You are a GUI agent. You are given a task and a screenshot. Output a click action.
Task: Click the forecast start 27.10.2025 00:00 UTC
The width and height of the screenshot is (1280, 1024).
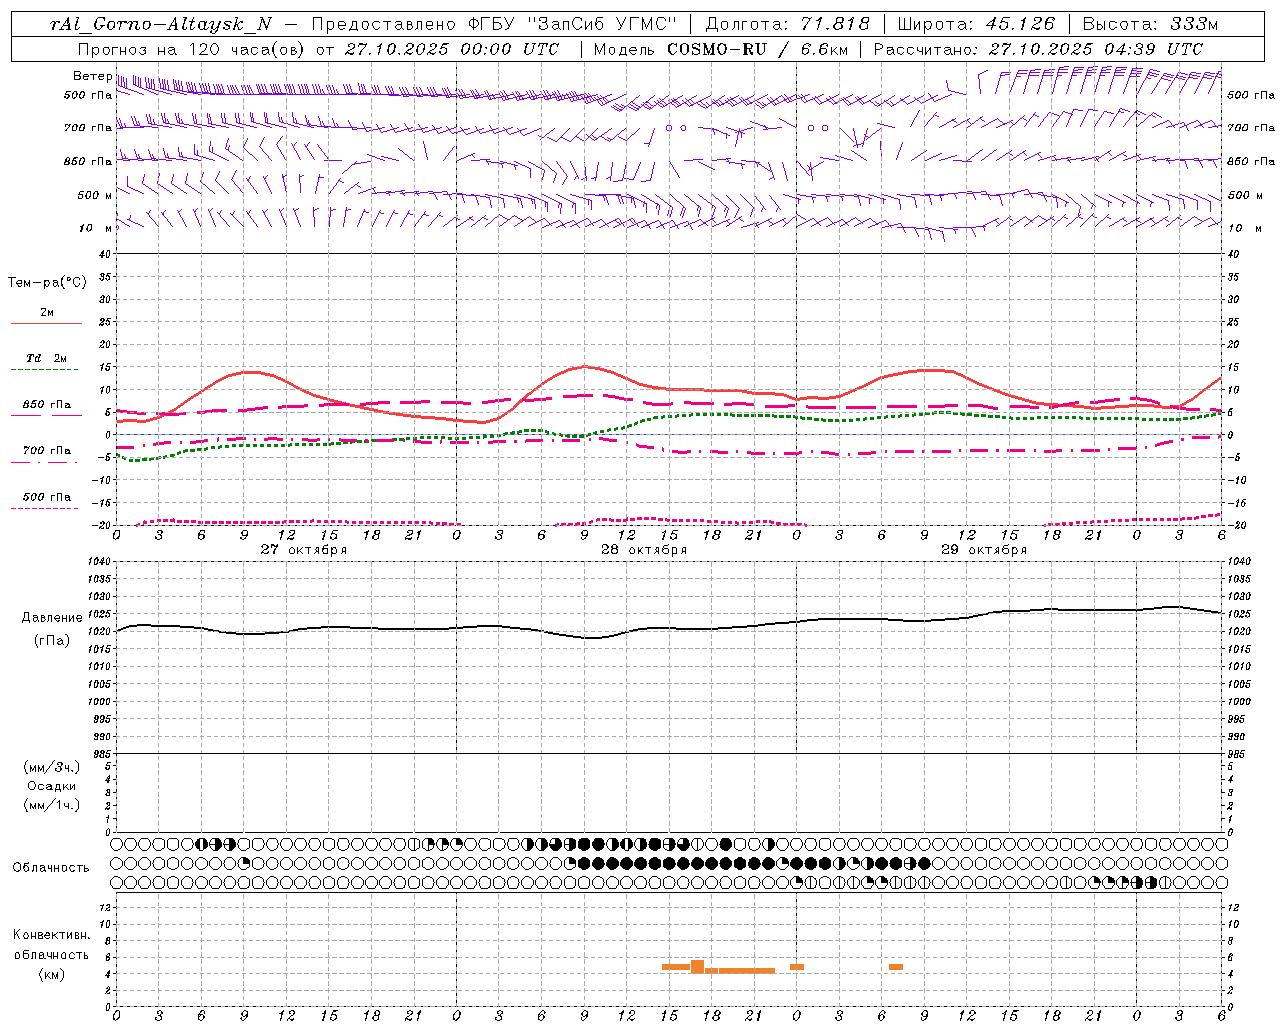coord(452,49)
